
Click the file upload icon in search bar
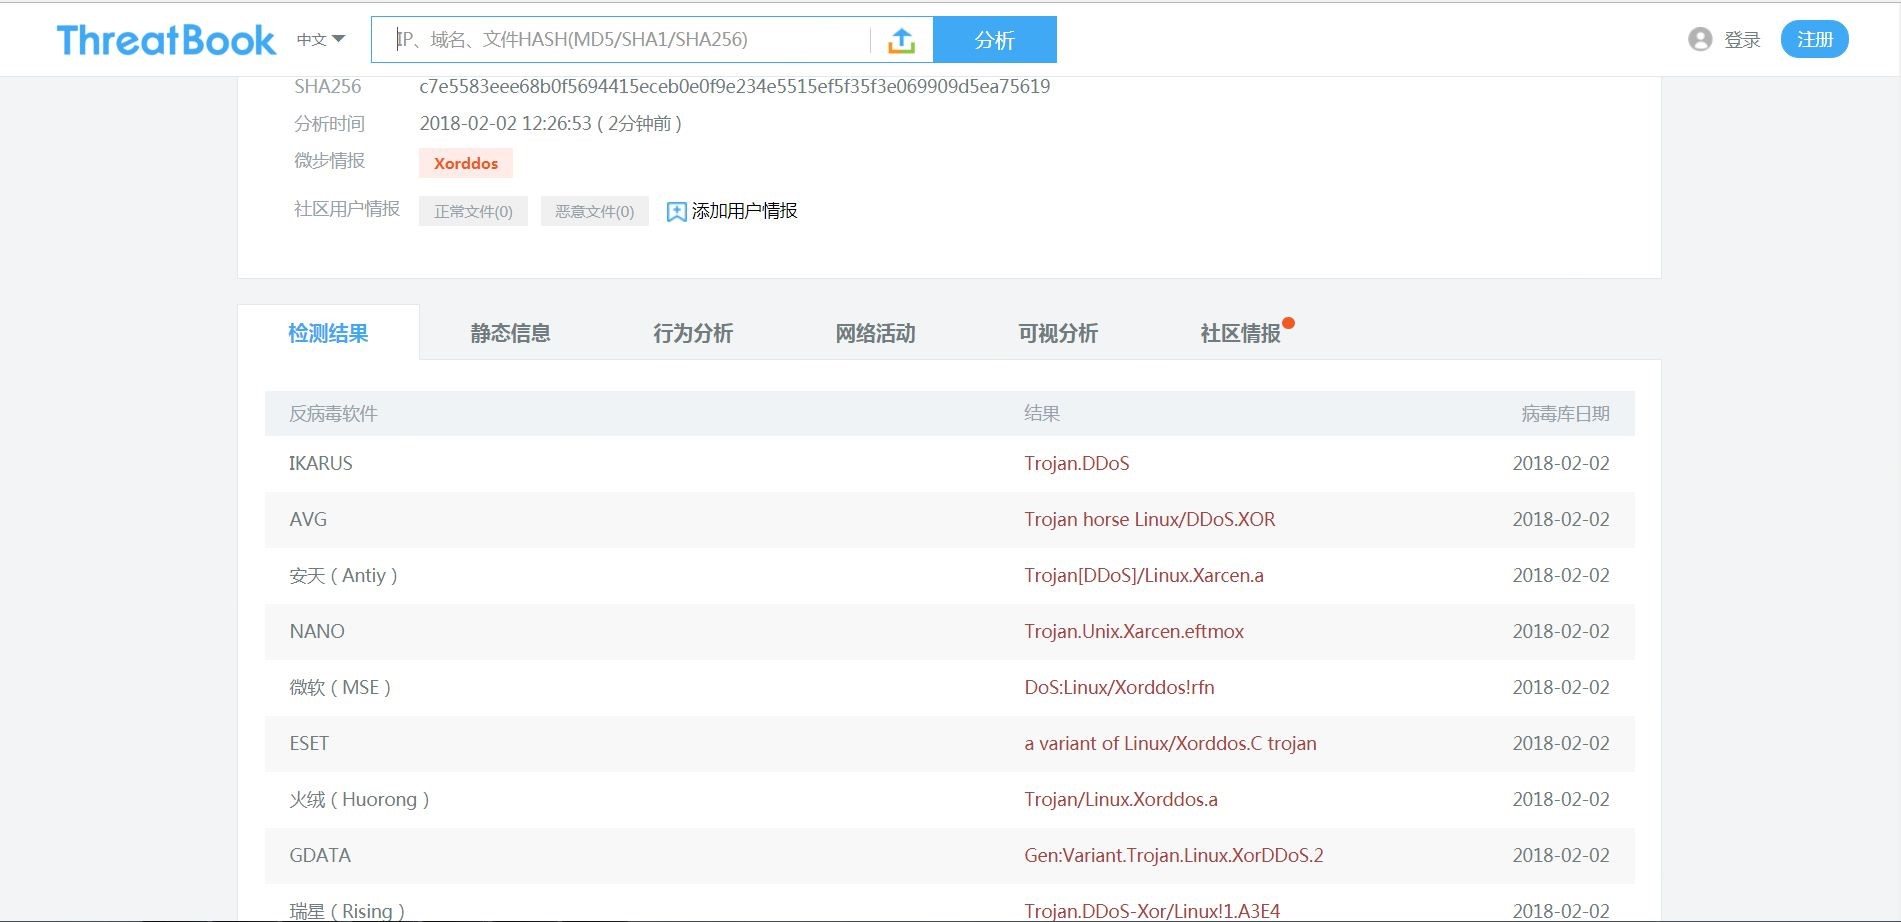coord(900,39)
